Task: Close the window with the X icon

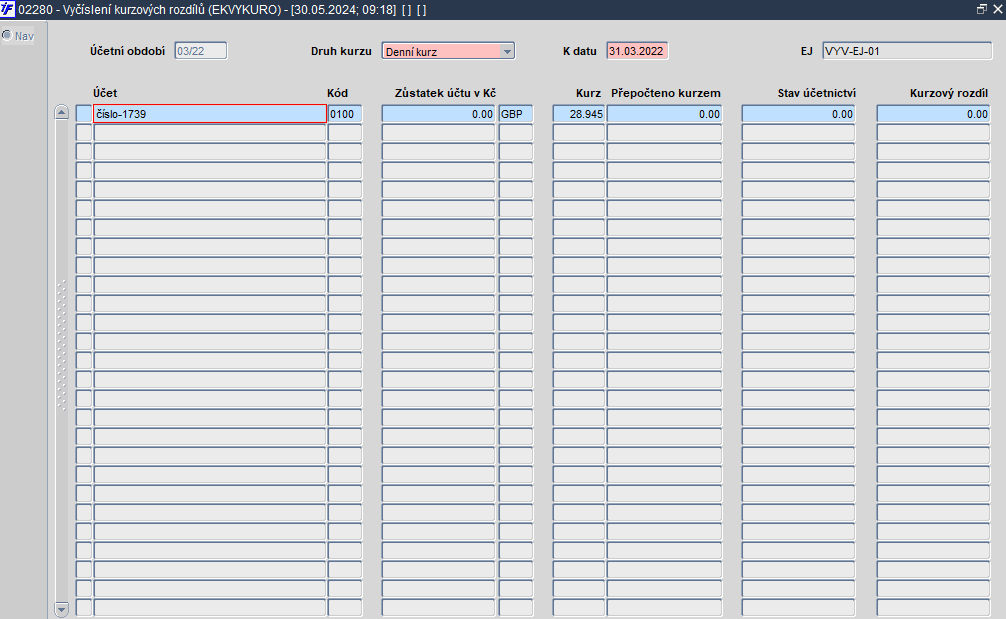Action: (998, 9)
